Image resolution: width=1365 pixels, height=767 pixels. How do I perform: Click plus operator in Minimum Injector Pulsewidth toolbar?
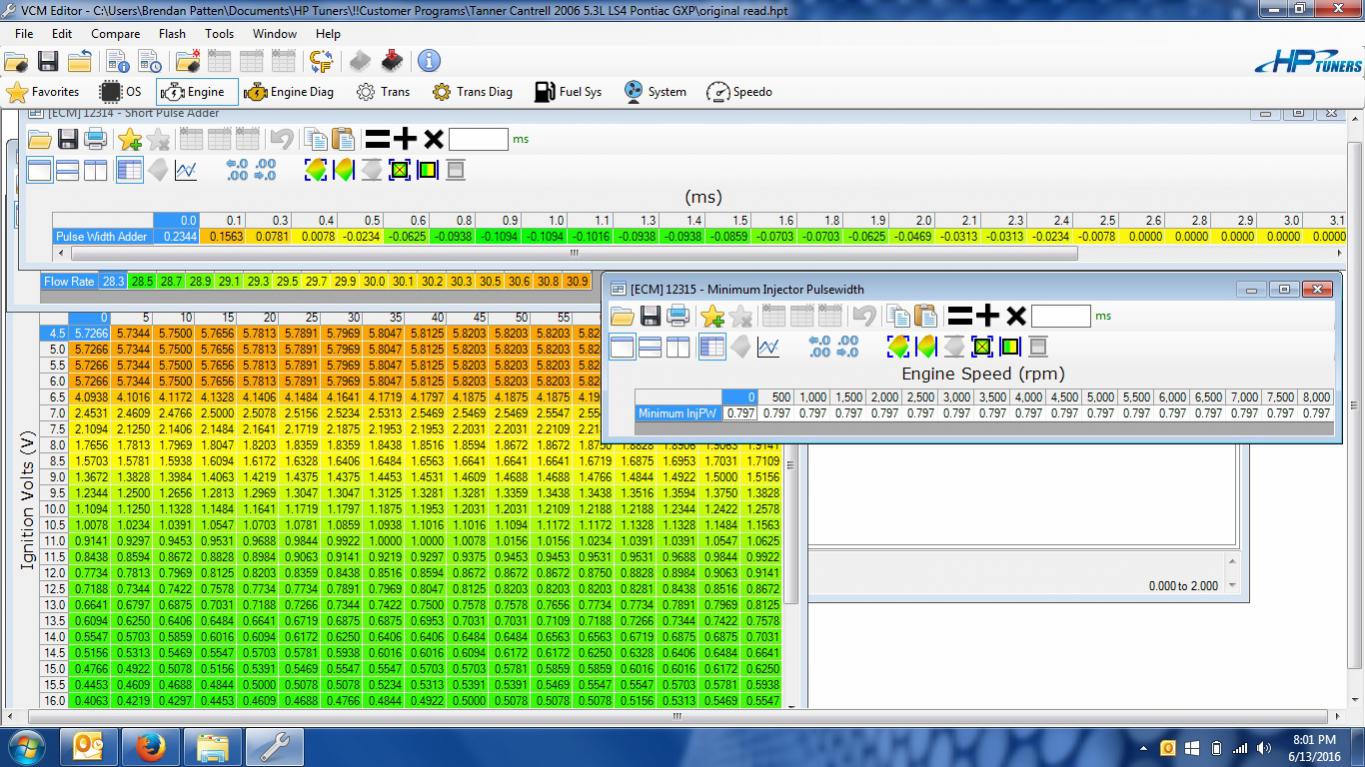(988, 316)
